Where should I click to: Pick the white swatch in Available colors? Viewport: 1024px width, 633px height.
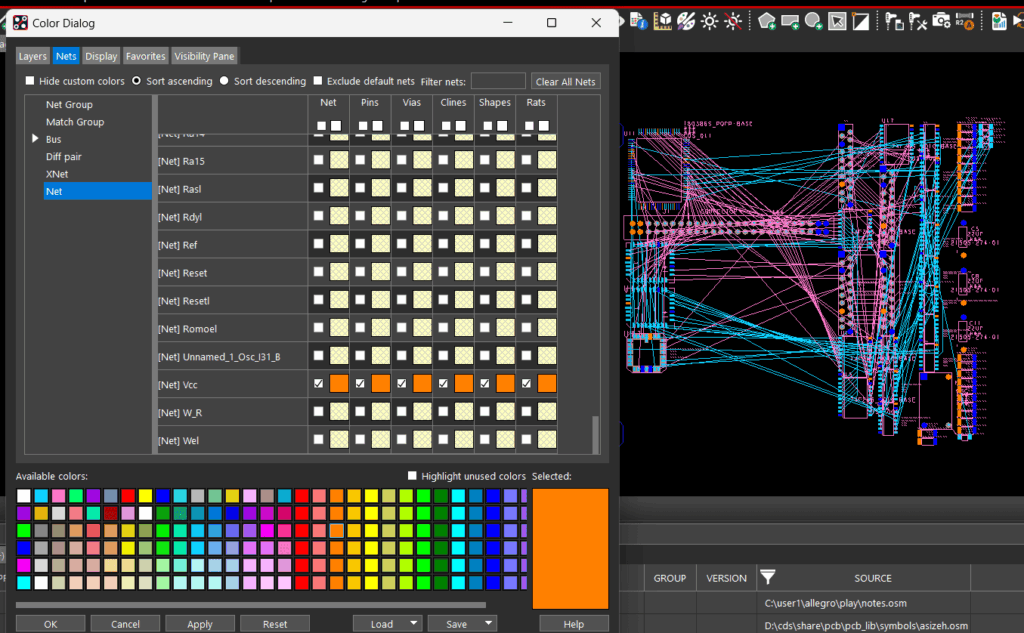(x=24, y=496)
